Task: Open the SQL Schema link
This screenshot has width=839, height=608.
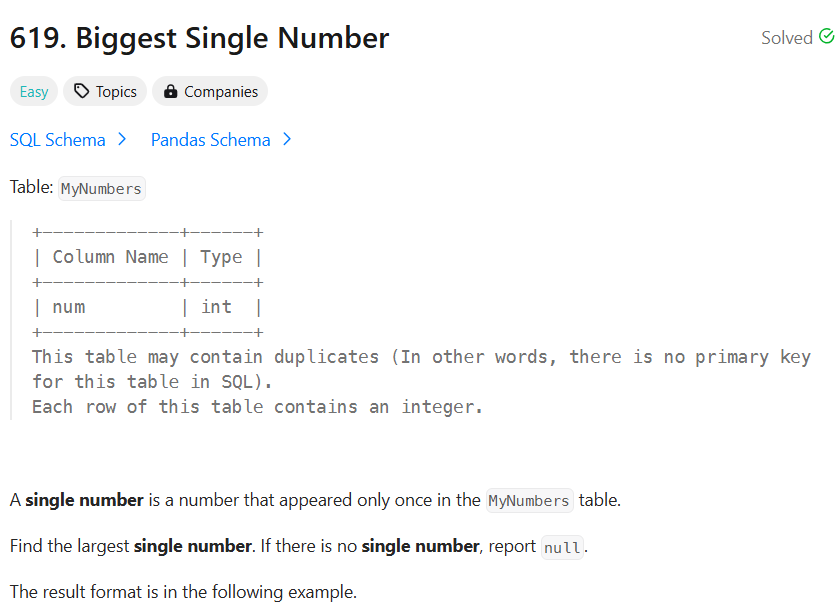Action: pos(58,140)
